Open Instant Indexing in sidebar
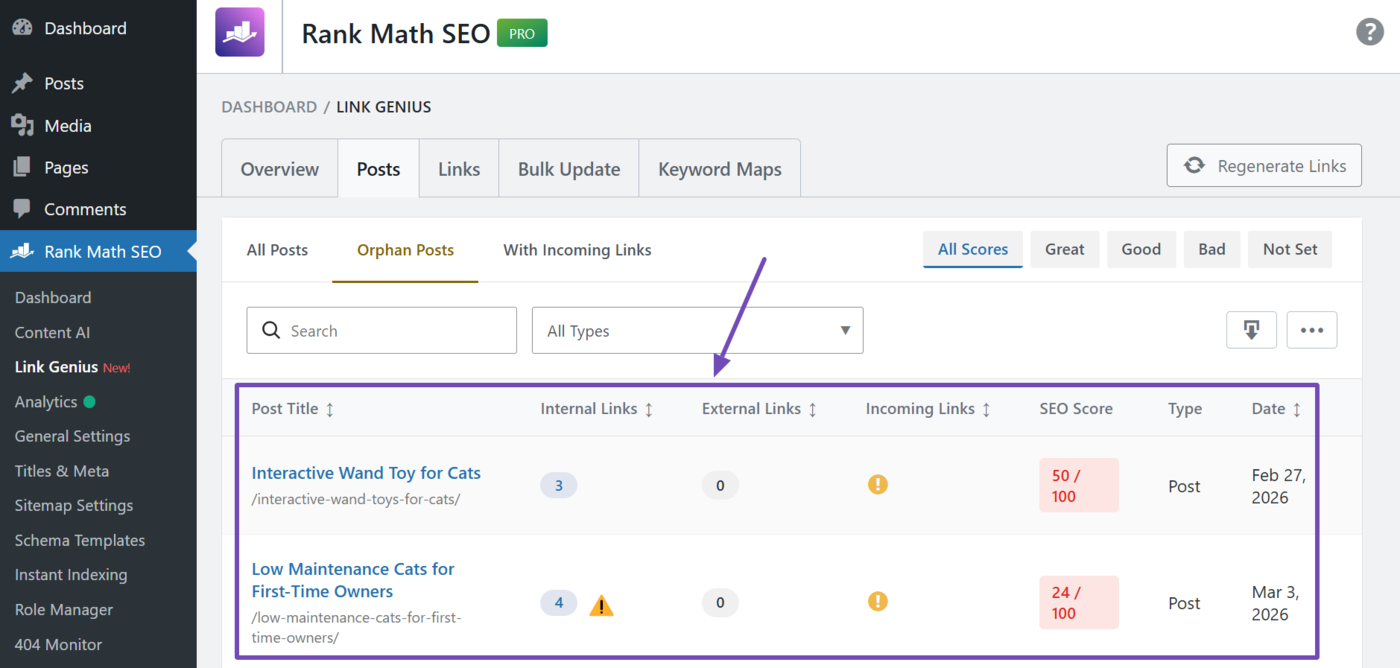This screenshot has height=668, width=1400. [x=71, y=575]
